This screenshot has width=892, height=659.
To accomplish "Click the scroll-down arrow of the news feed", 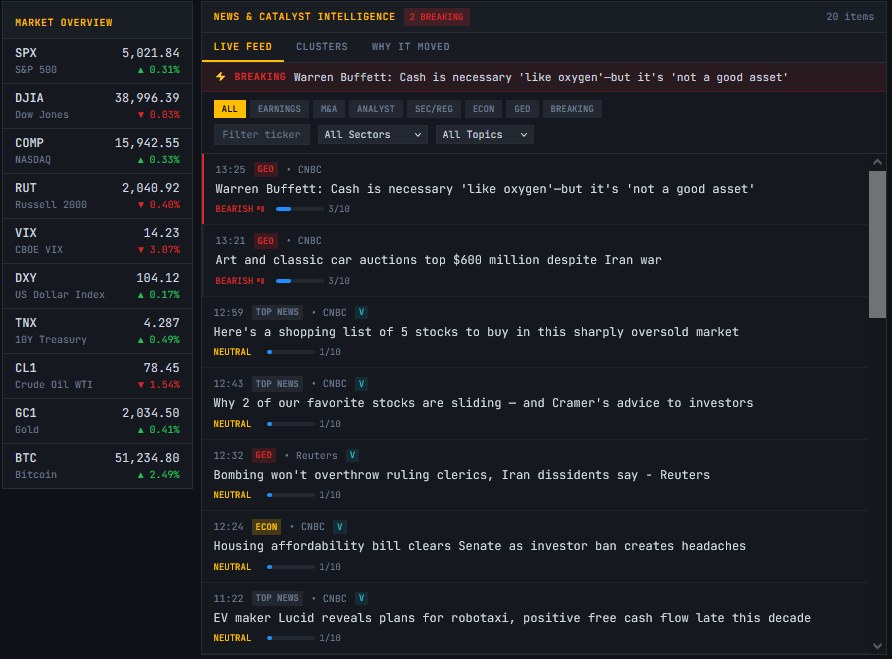I will pos(877,645).
